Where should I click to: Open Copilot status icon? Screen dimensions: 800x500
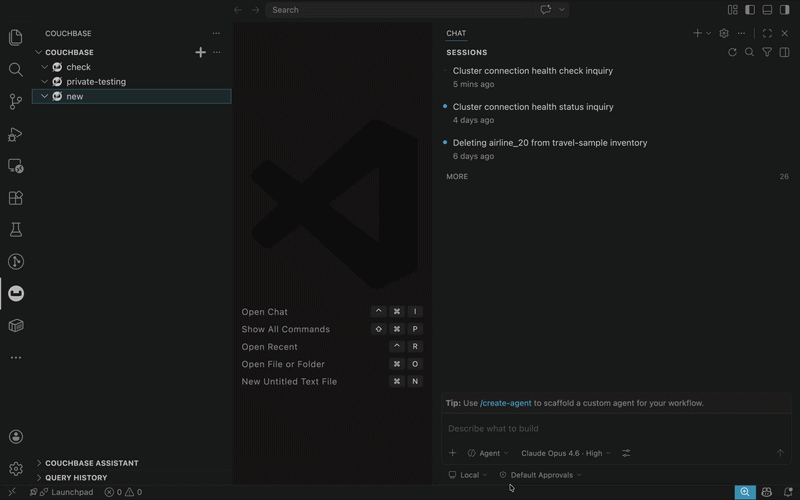767,492
